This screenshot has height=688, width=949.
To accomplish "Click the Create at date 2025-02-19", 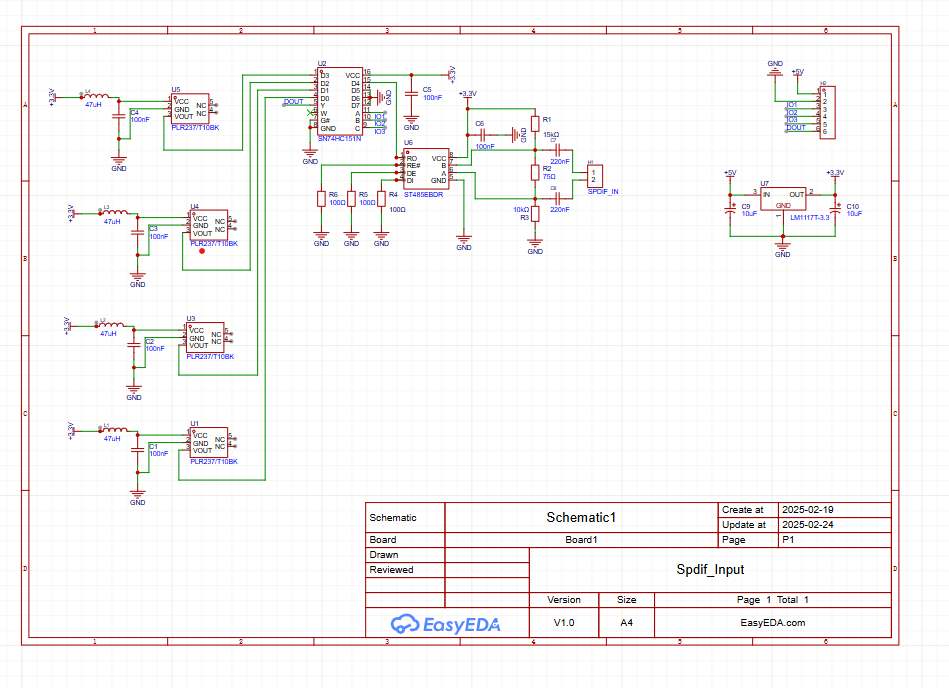I will [808, 509].
